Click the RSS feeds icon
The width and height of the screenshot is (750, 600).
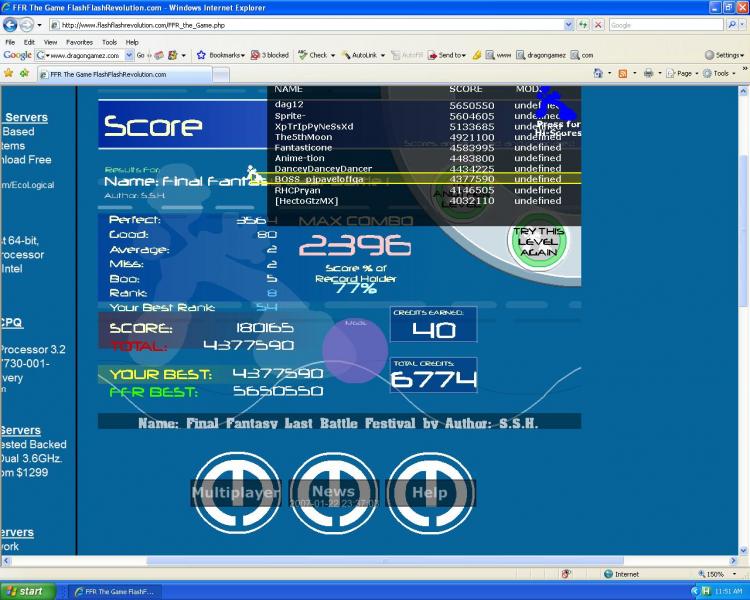(623, 73)
